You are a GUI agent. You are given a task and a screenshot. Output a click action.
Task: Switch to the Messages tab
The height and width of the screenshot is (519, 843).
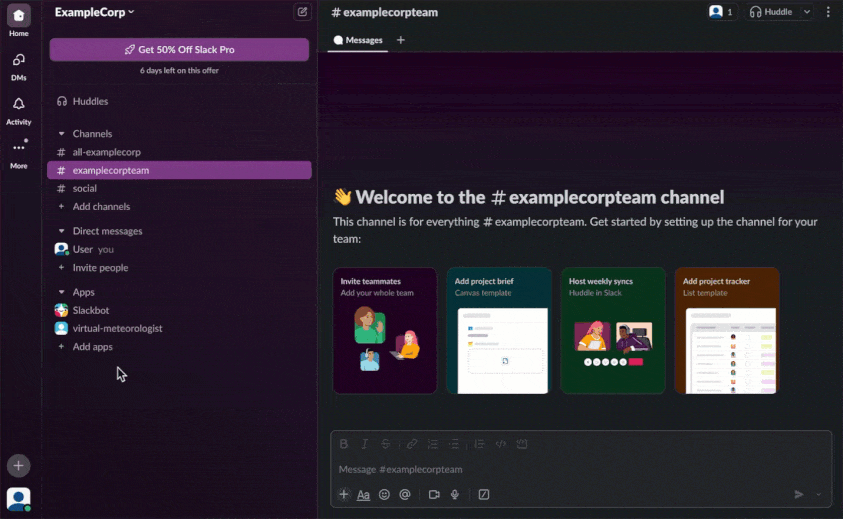click(x=358, y=40)
